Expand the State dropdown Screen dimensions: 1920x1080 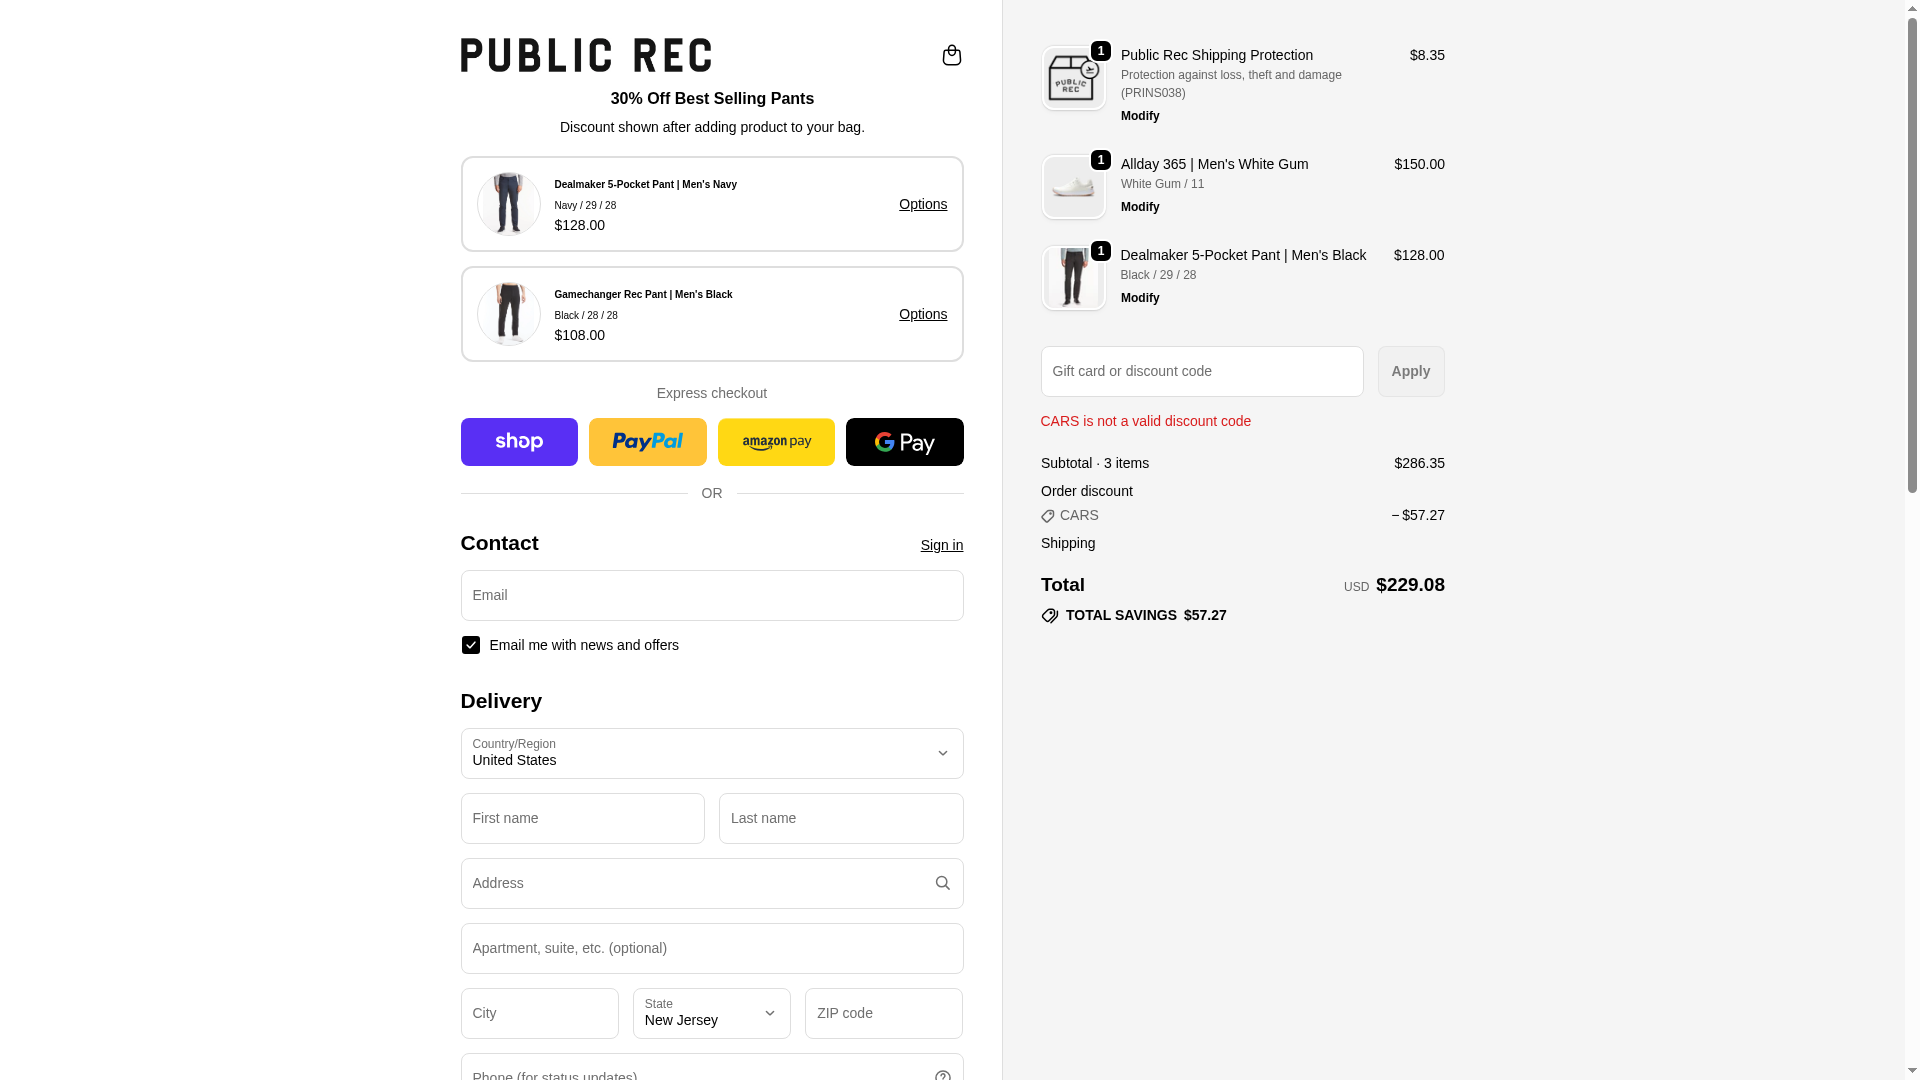tap(711, 1013)
